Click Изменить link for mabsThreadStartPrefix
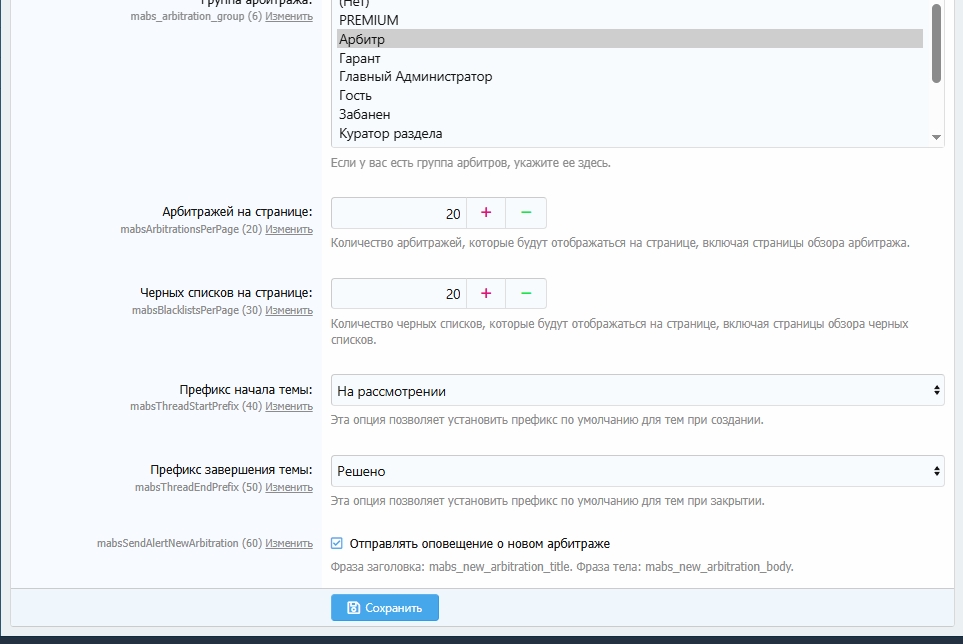 pos(289,406)
